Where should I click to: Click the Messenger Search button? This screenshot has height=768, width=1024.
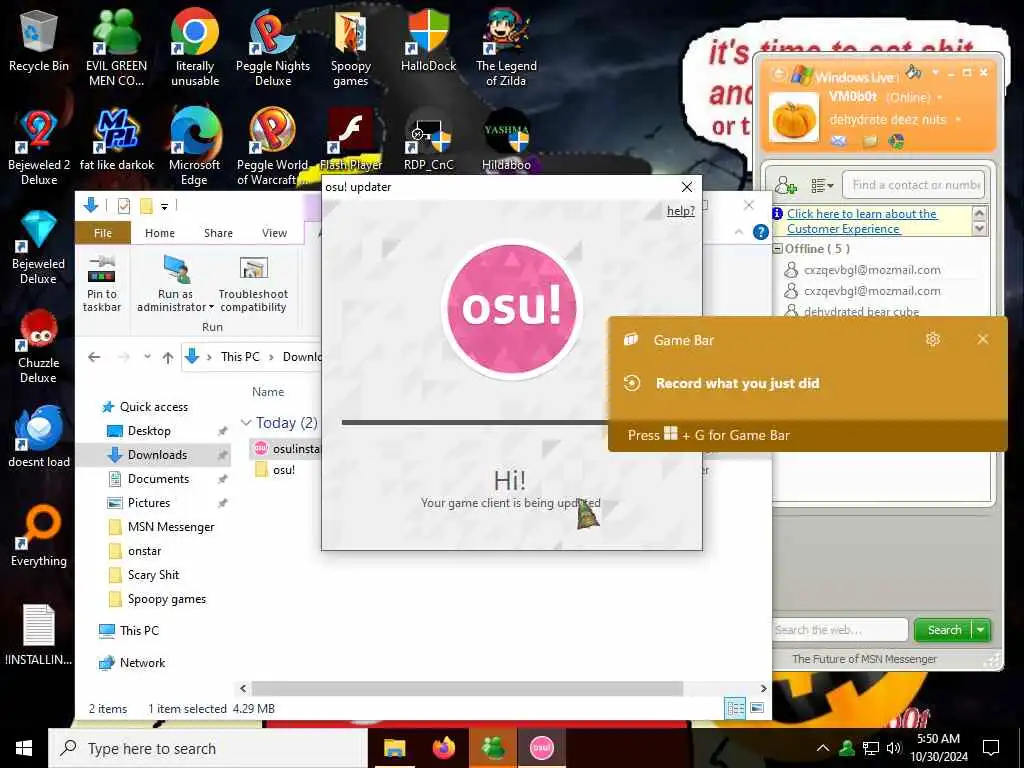point(944,630)
